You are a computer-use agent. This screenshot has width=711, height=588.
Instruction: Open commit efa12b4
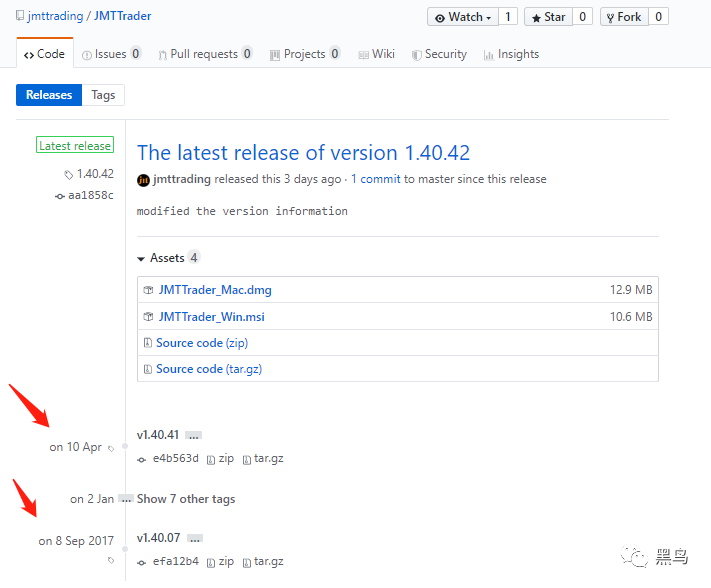pyautogui.click(x=175, y=561)
